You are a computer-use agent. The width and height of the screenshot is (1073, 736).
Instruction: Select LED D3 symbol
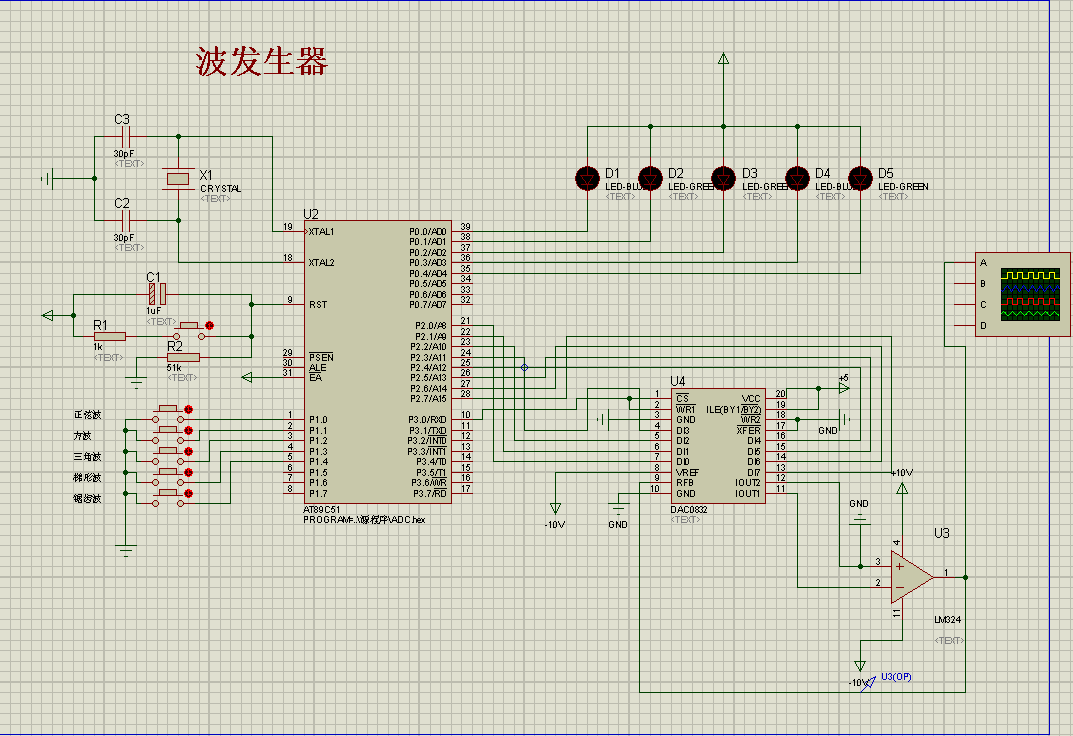tap(723, 179)
